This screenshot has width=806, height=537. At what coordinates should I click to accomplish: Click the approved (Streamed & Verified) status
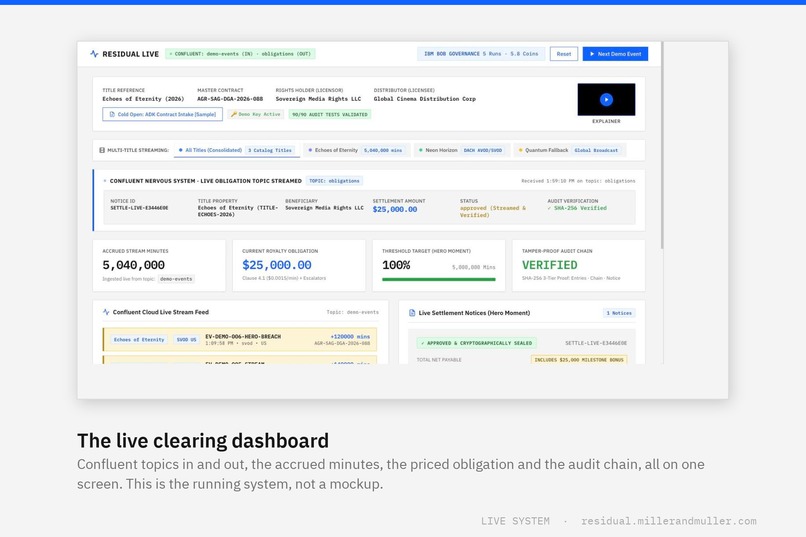point(493,211)
